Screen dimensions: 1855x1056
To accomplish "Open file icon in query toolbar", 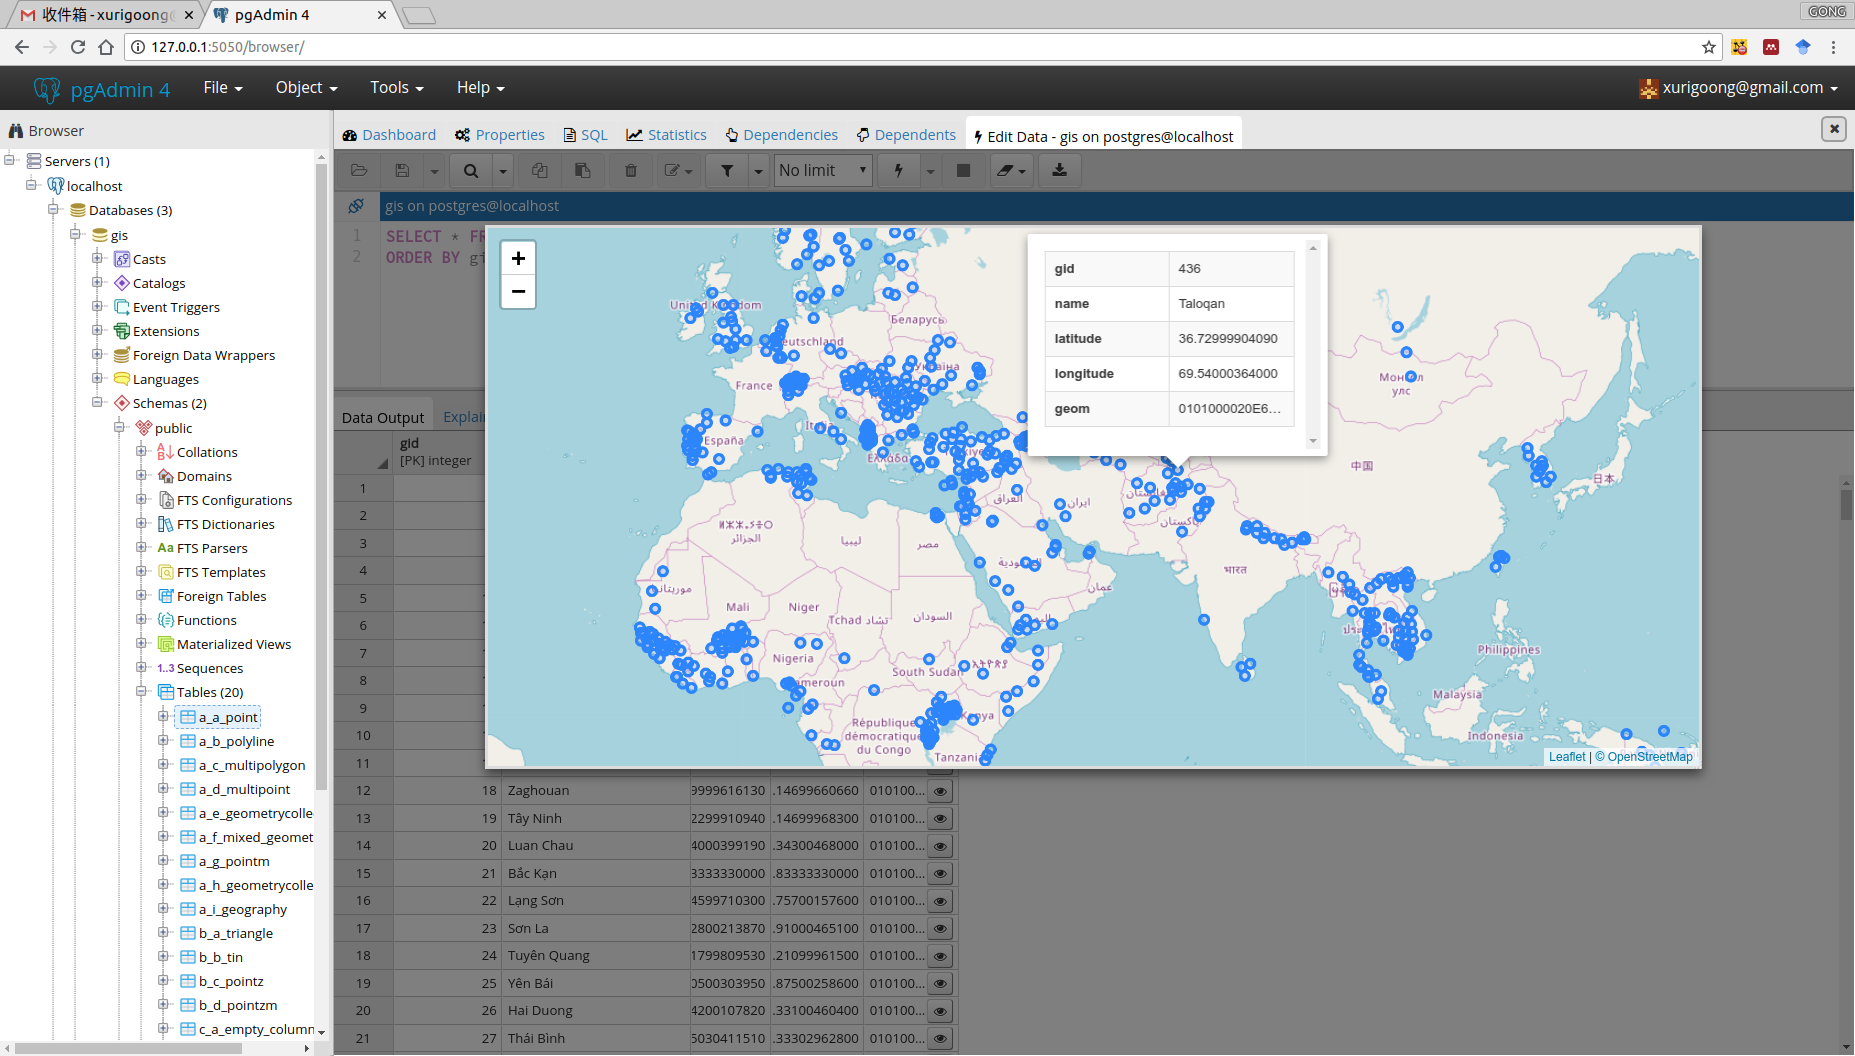I will pyautogui.click(x=359, y=171).
